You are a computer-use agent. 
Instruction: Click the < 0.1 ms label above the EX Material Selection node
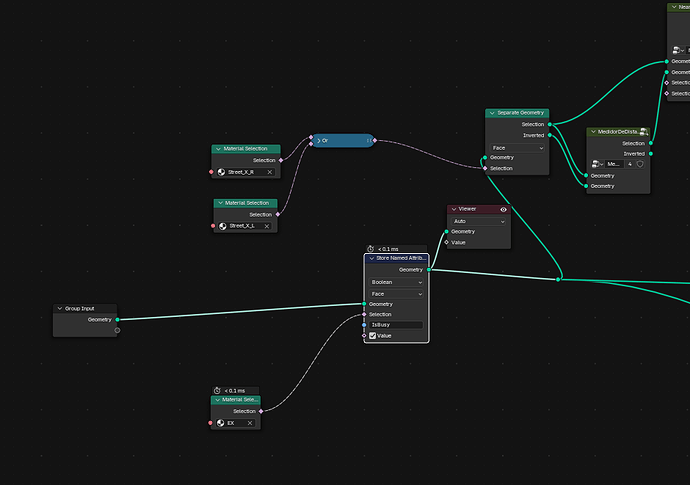coord(235,391)
